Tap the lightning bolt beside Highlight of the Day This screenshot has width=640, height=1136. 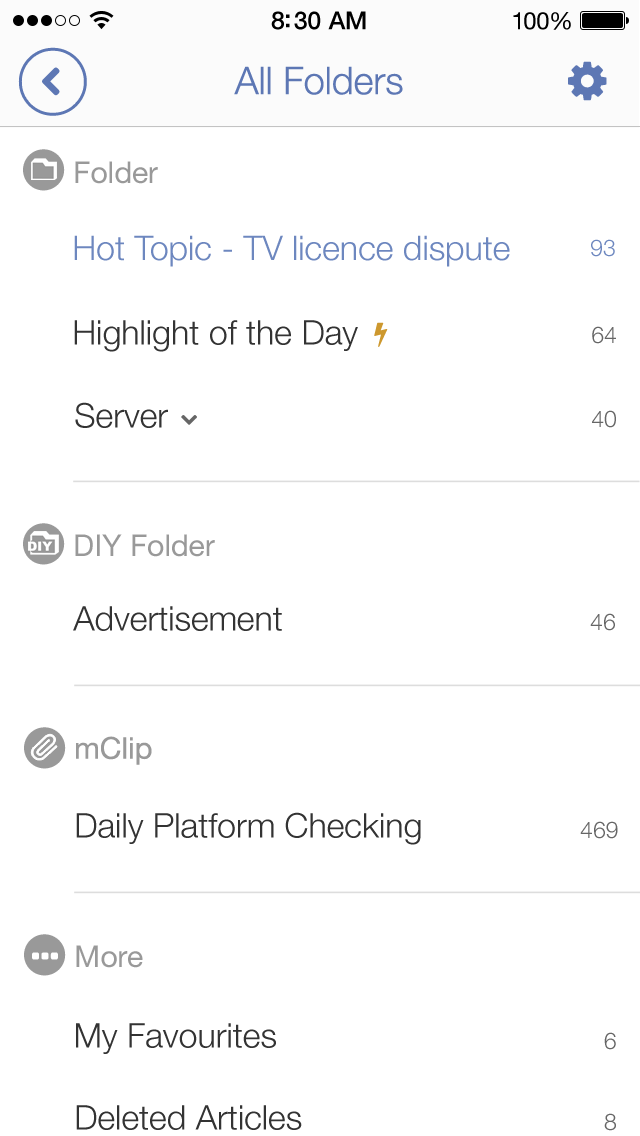pyautogui.click(x=380, y=334)
